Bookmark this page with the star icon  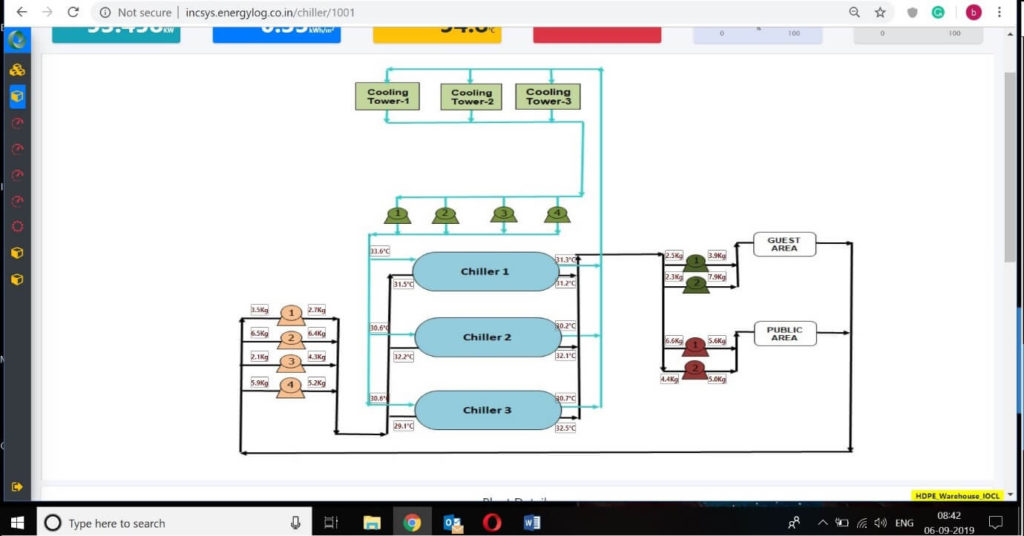pos(880,12)
